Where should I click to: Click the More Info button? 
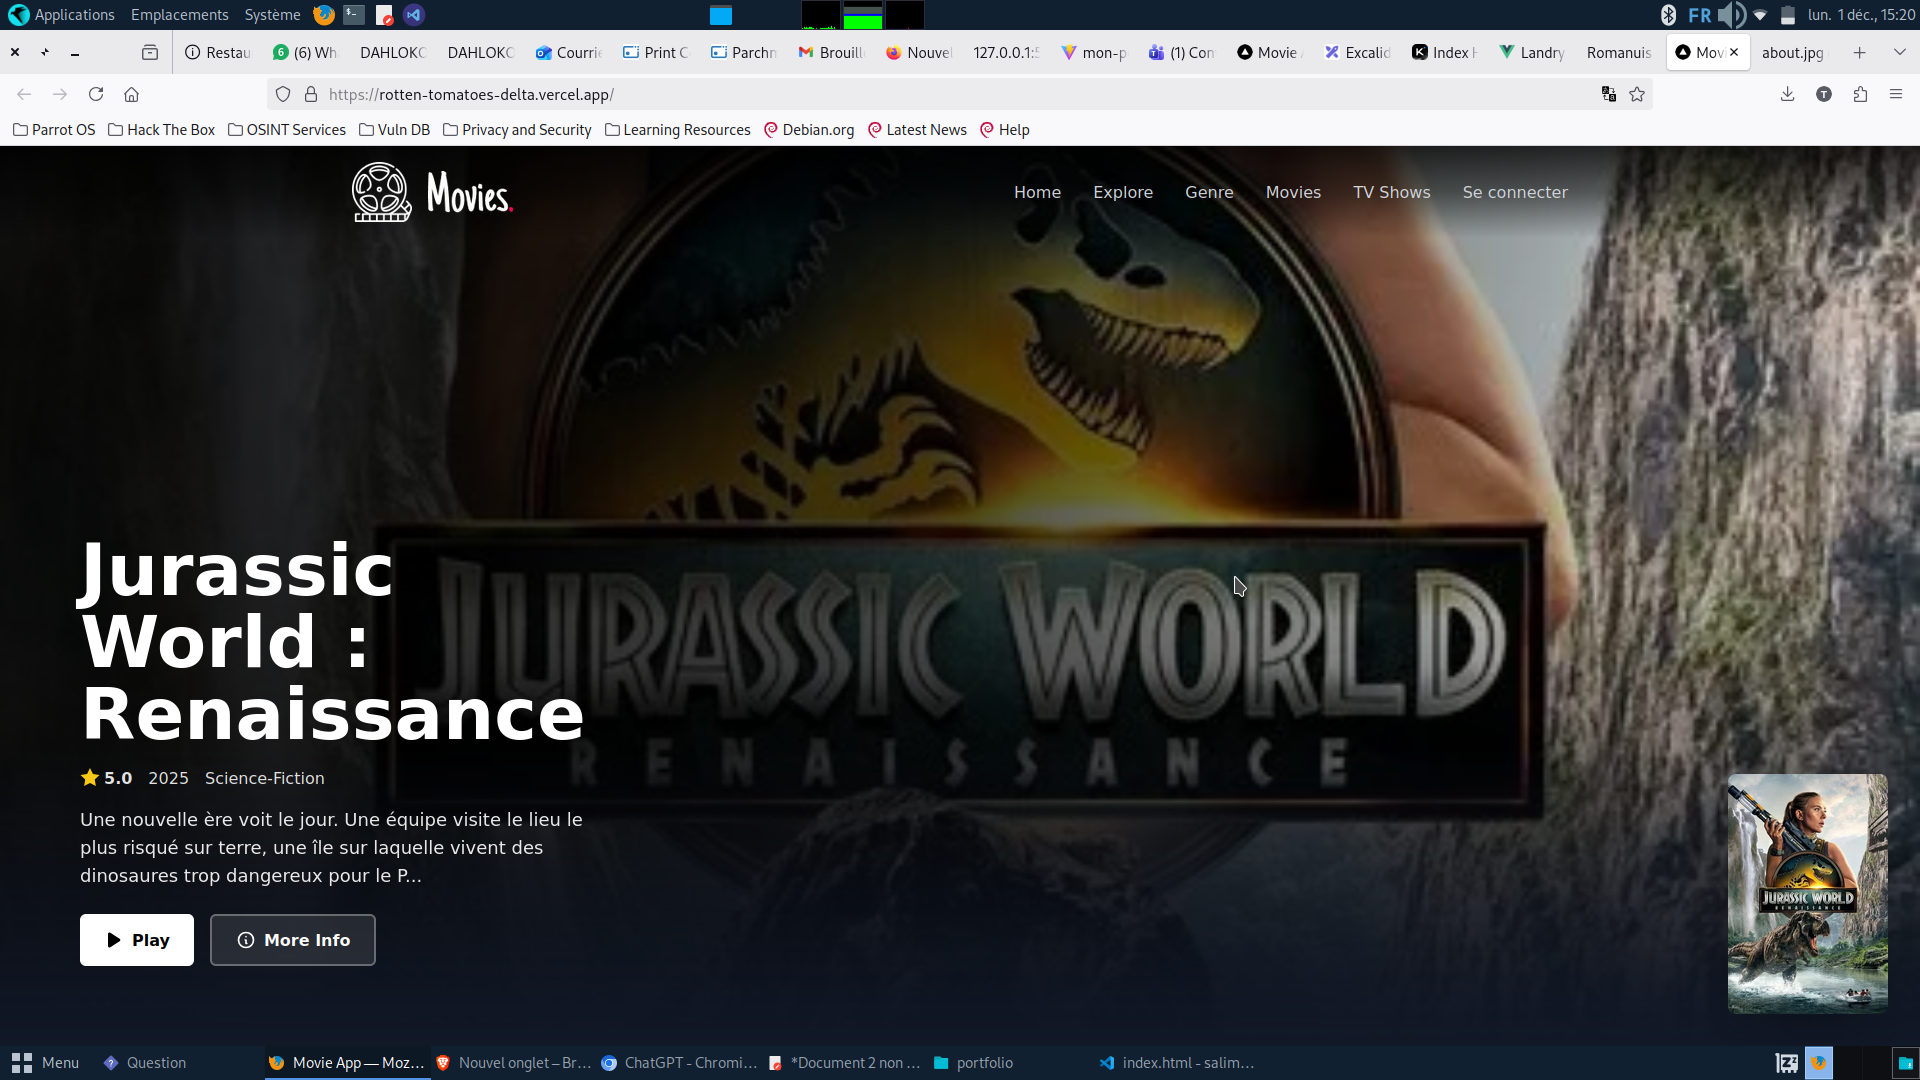pyautogui.click(x=293, y=940)
